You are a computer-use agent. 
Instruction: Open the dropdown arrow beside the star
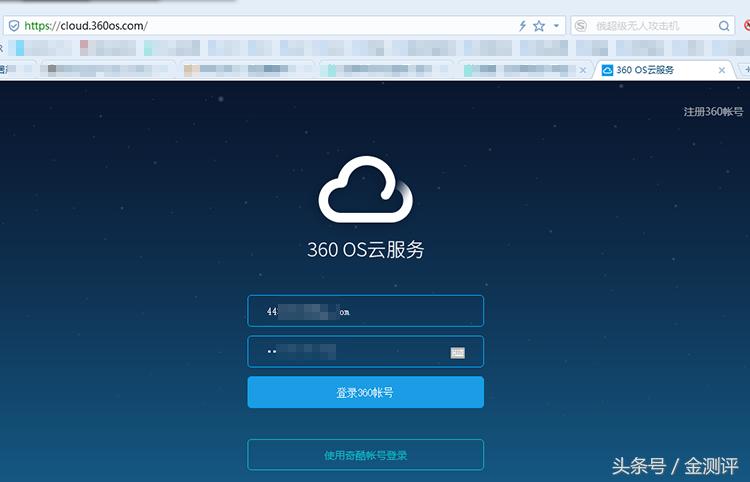pyautogui.click(x=556, y=26)
